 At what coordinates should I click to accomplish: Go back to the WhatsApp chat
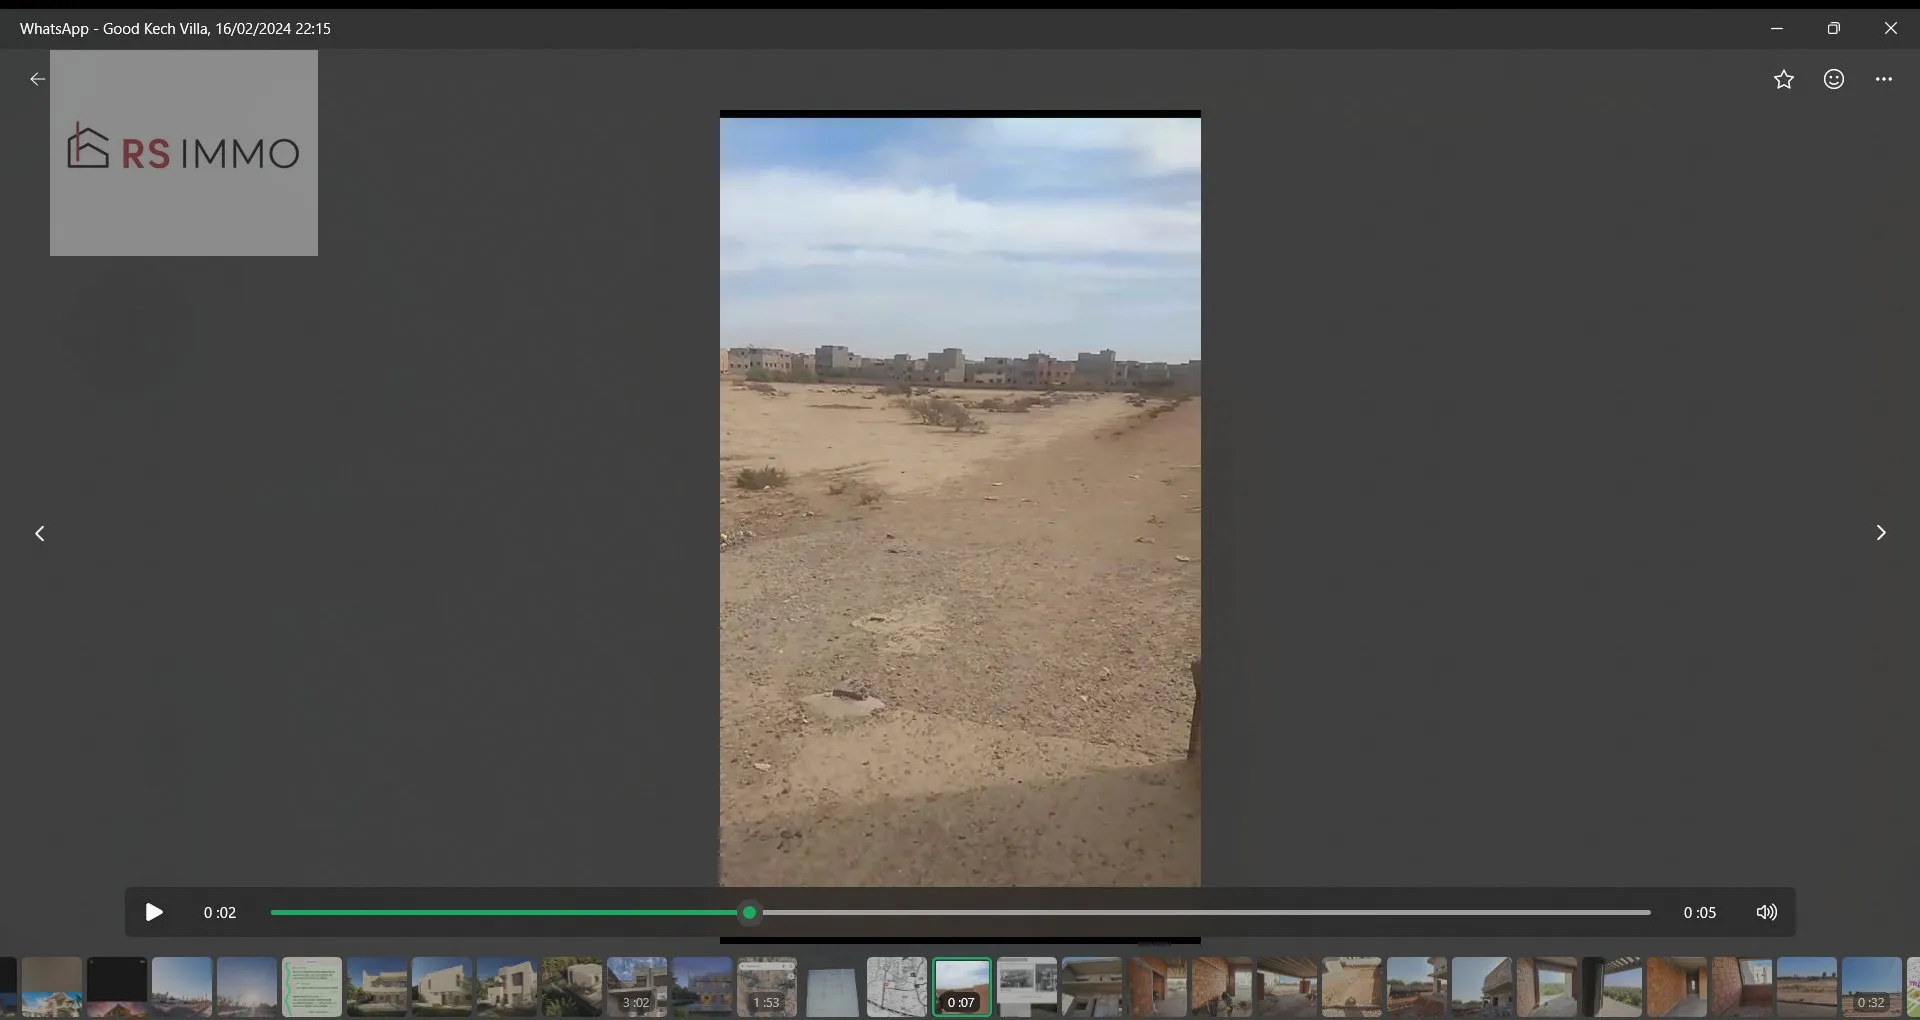click(x=37, y=79)
